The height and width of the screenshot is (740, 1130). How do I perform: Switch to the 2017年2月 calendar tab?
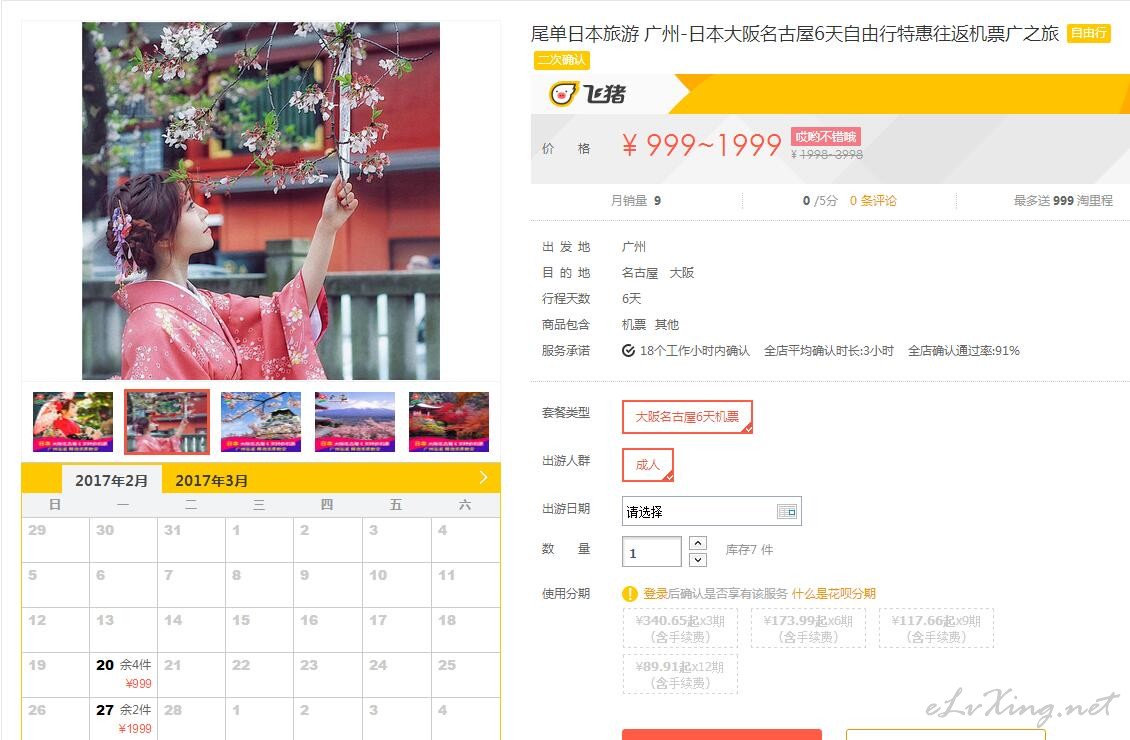(111, 481)
